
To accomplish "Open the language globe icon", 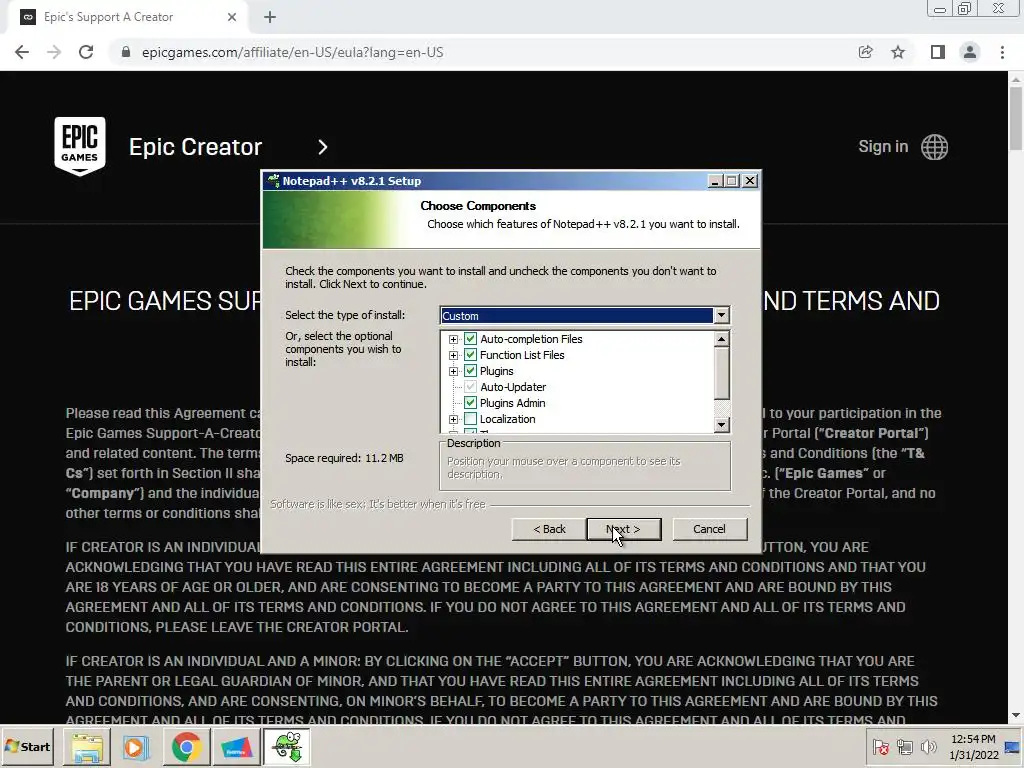I will pyautogui.click(x=935, y=147).
